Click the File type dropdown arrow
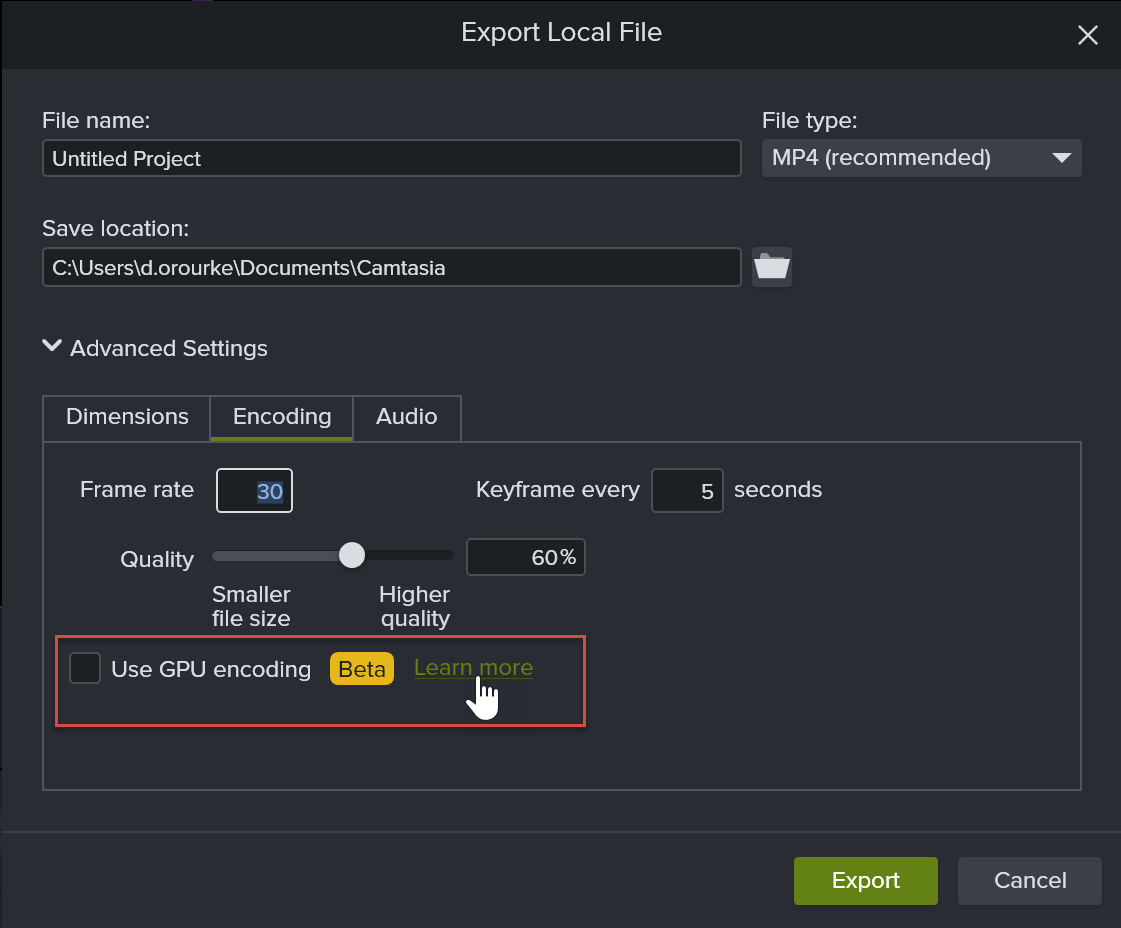This screenshot has height=928, width=1121. (1062, 157)
